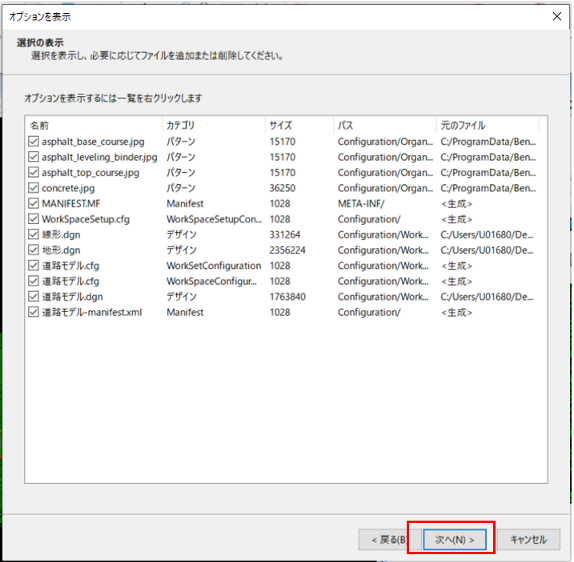Uncheck the 線形.dgn file checkbox
Screen dimensions: 574x562
click(x=33, y=235)
